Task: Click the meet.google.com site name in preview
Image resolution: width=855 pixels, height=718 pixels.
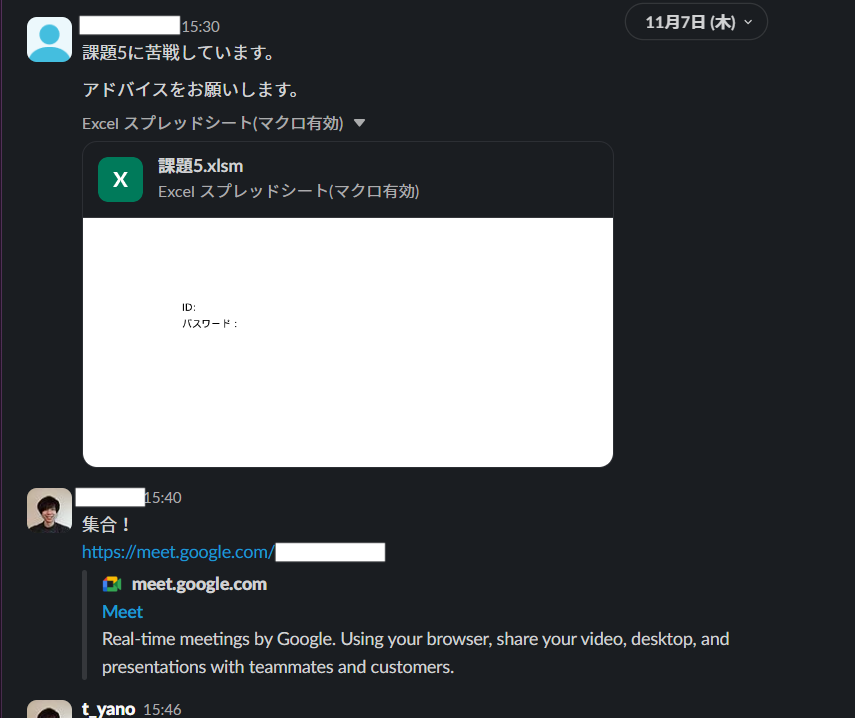Action: point(199,584)
